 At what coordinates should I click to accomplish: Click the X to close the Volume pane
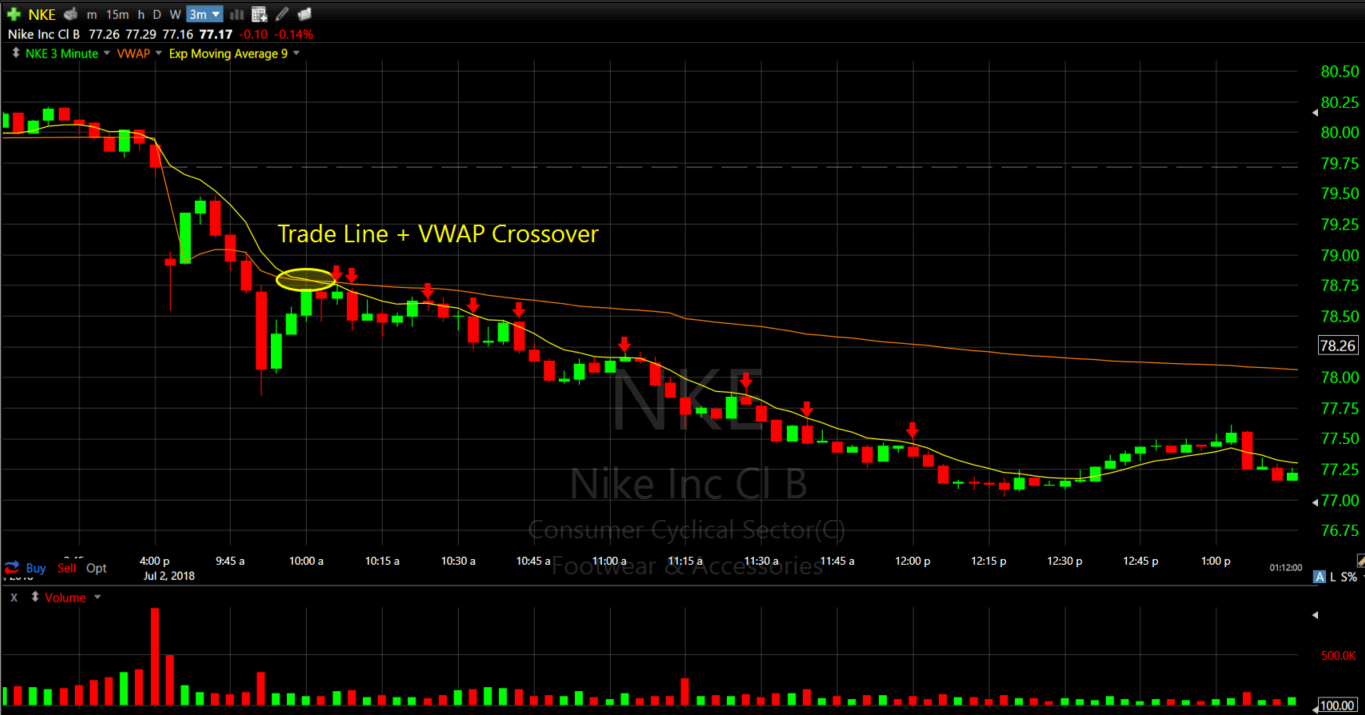13,597
